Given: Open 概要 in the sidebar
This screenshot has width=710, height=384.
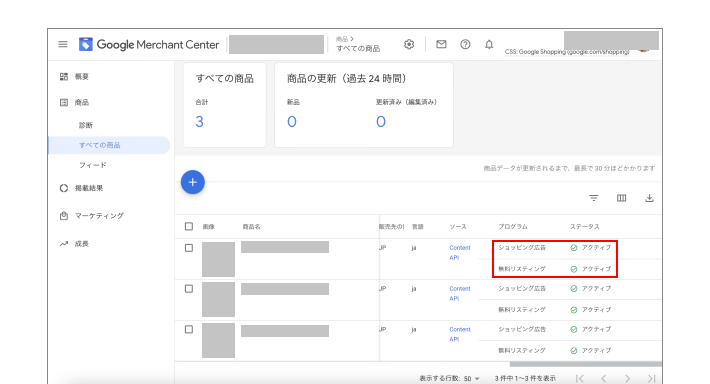Looking at the screenshot, I should [x=82, y=77].
